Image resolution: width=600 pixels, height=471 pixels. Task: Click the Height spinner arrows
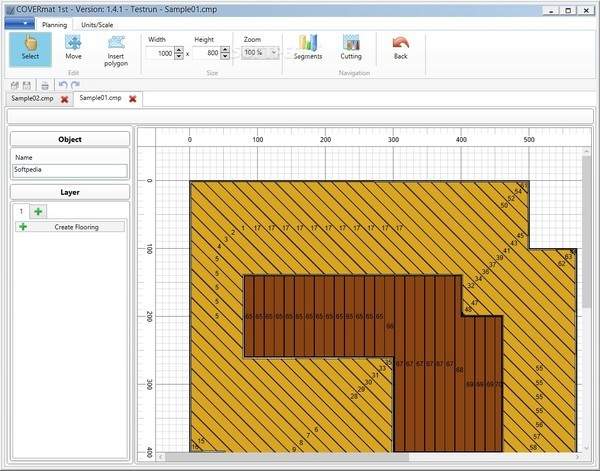point(225,52)
